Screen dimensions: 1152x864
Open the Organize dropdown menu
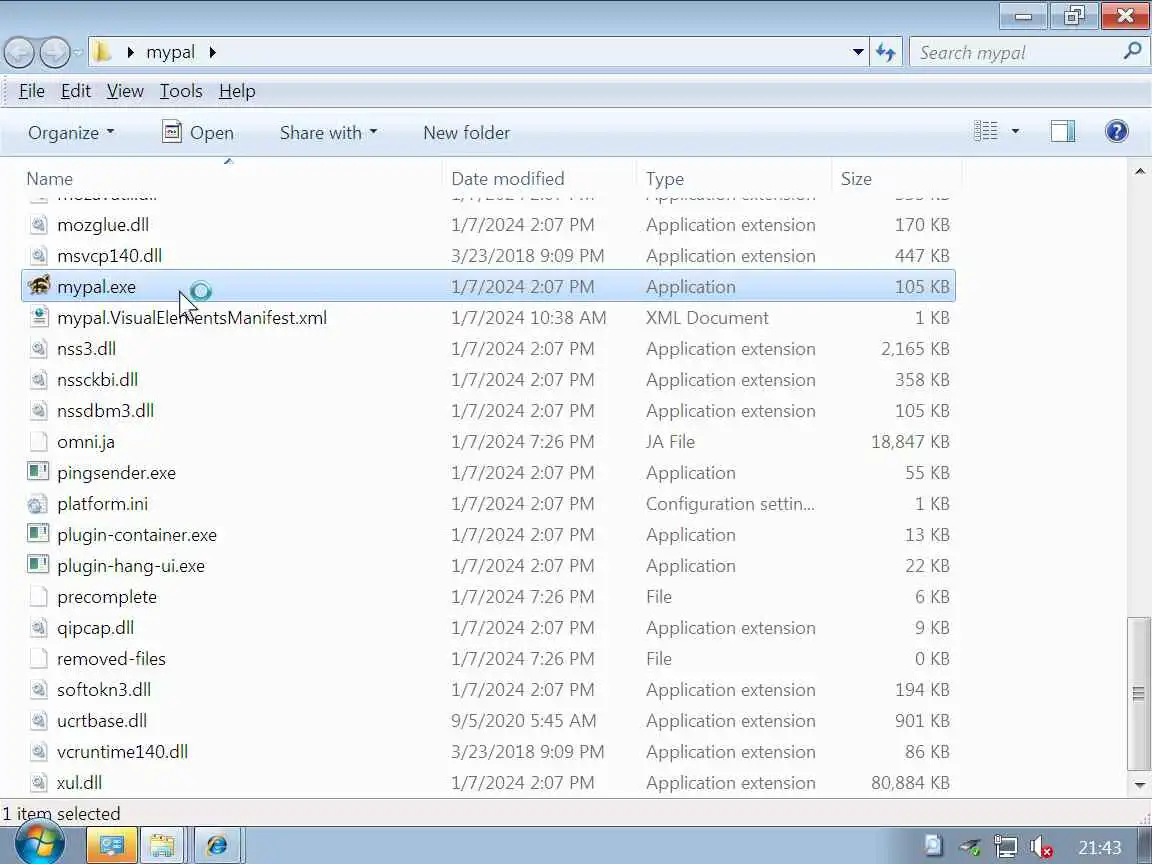(71, 132)
